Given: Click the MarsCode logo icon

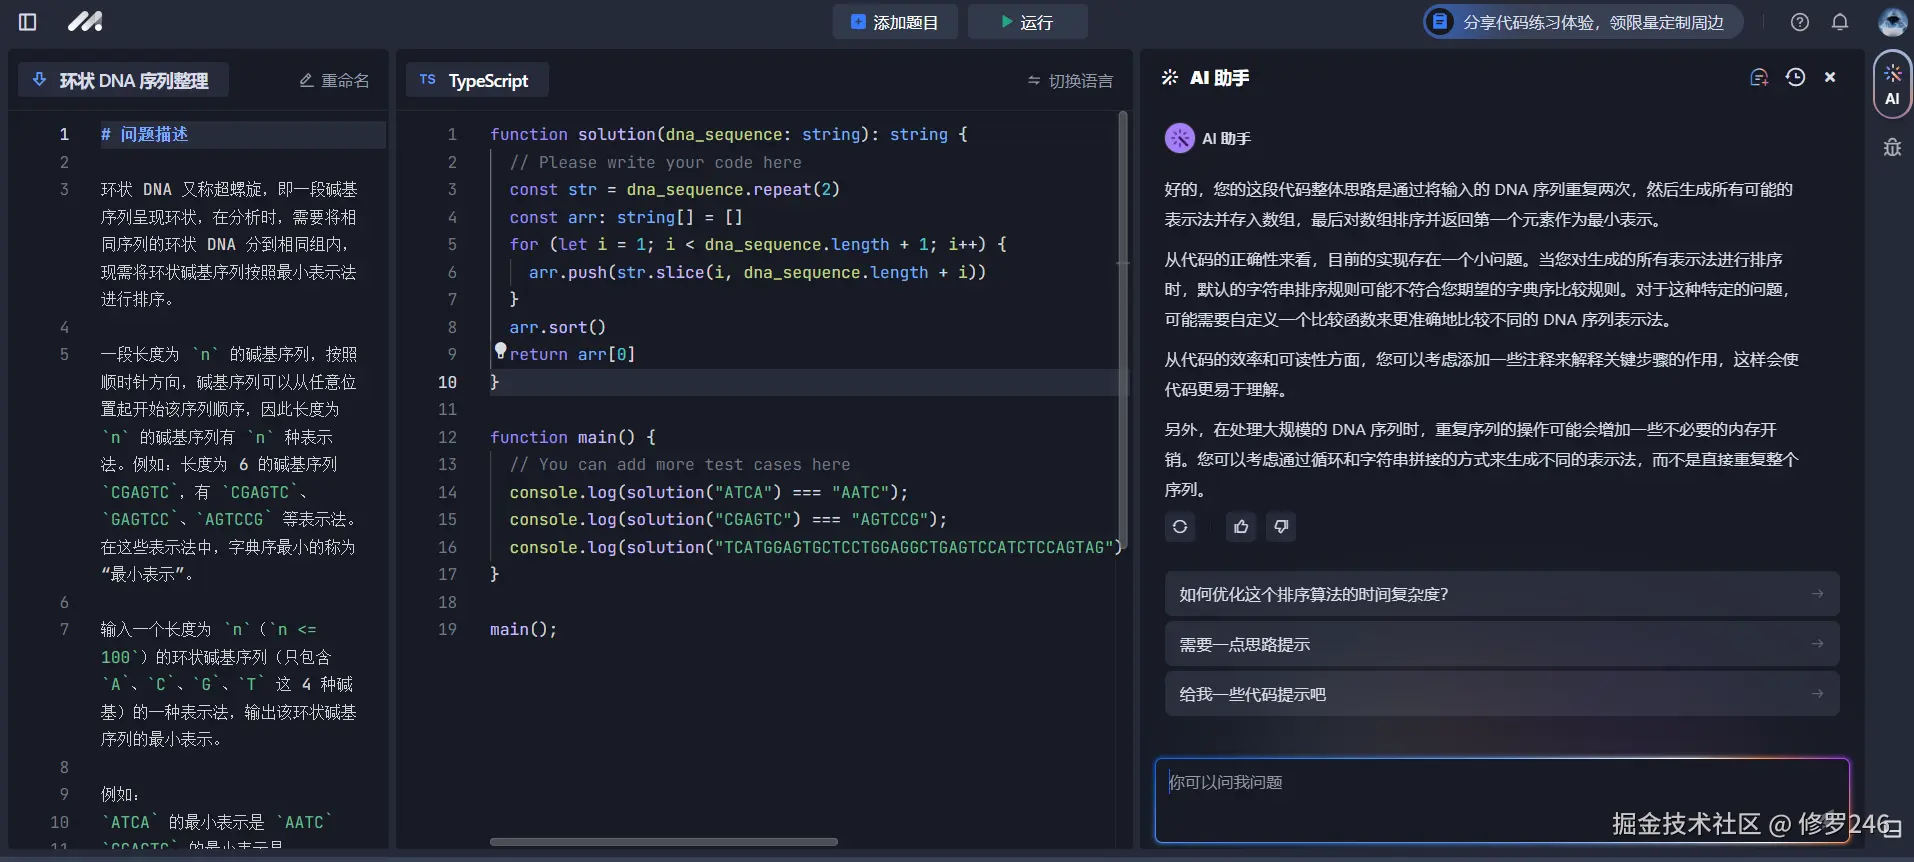Looking at the screenshot, I should point(85,22).
